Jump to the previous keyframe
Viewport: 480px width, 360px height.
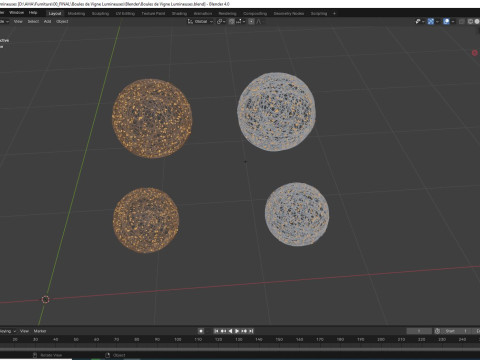[223, 331]
